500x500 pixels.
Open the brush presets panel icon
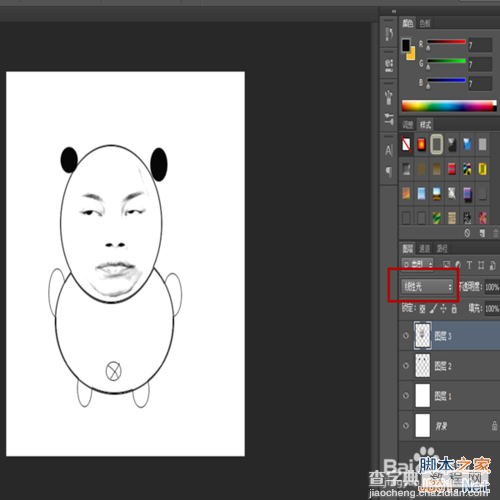point(389,98)
